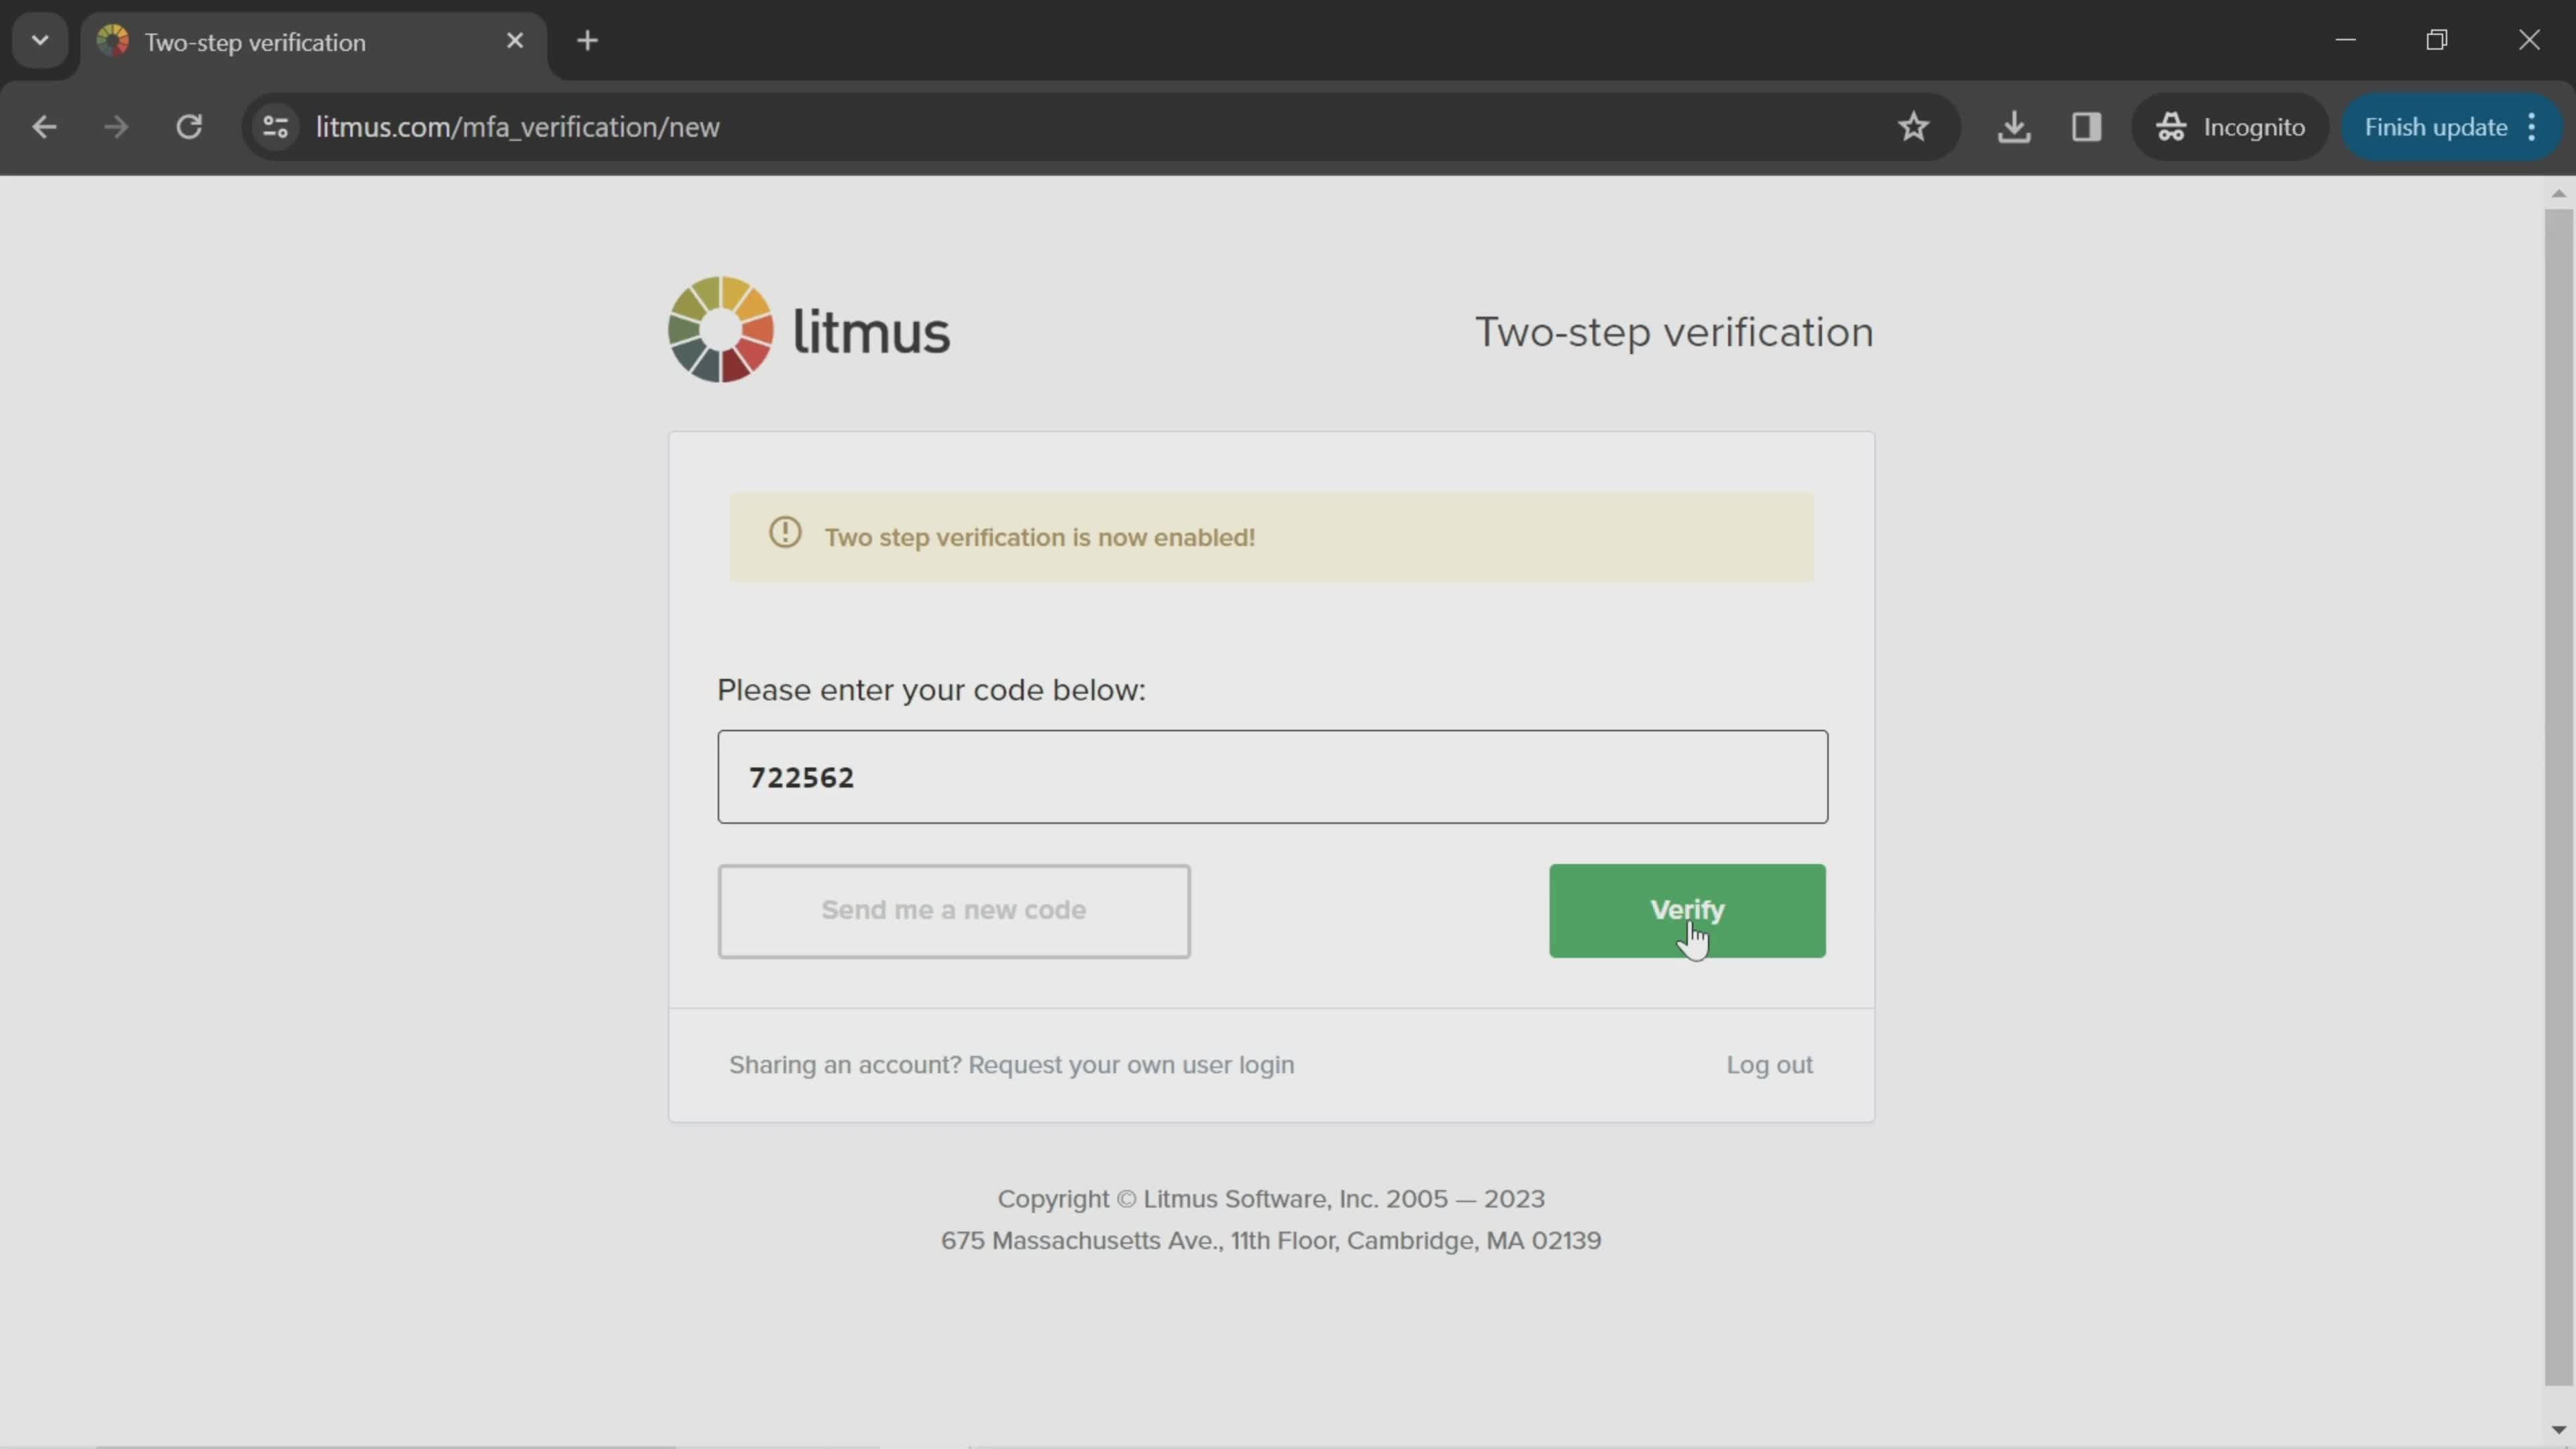
Task: Click the 'Two-step verification' heading
Action: [1674, 332]
